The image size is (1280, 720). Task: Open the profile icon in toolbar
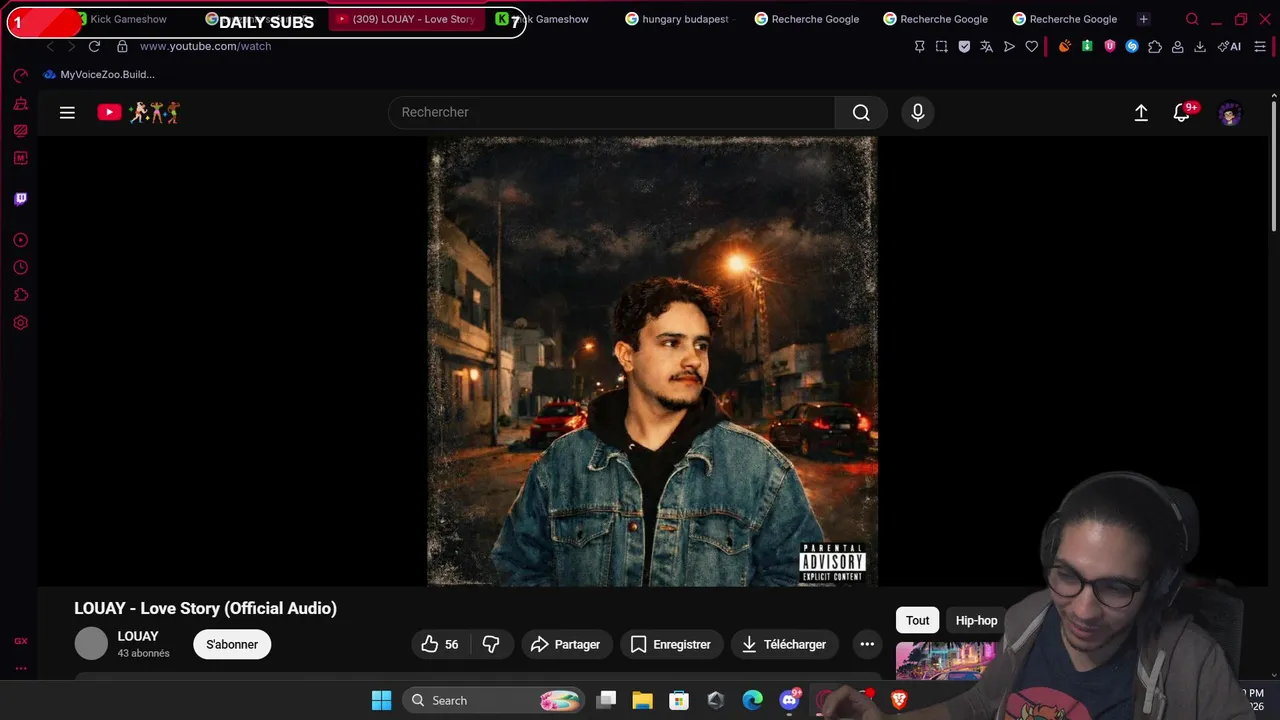(x=1178, y=46)
